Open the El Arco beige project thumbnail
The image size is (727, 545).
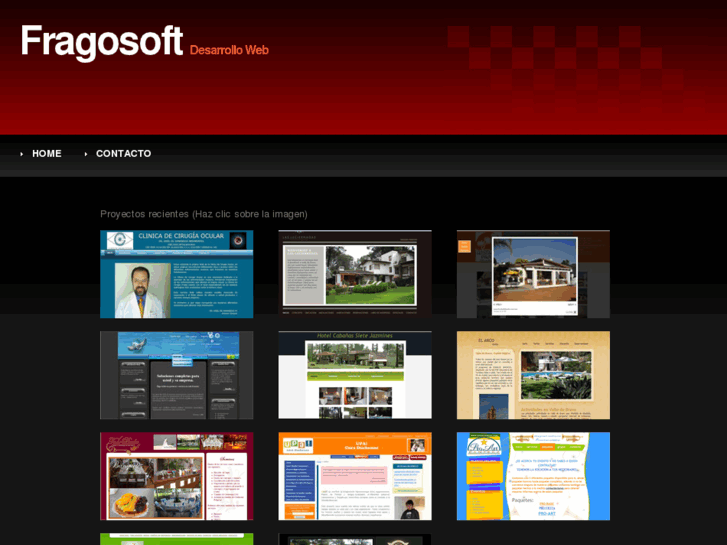533,375
